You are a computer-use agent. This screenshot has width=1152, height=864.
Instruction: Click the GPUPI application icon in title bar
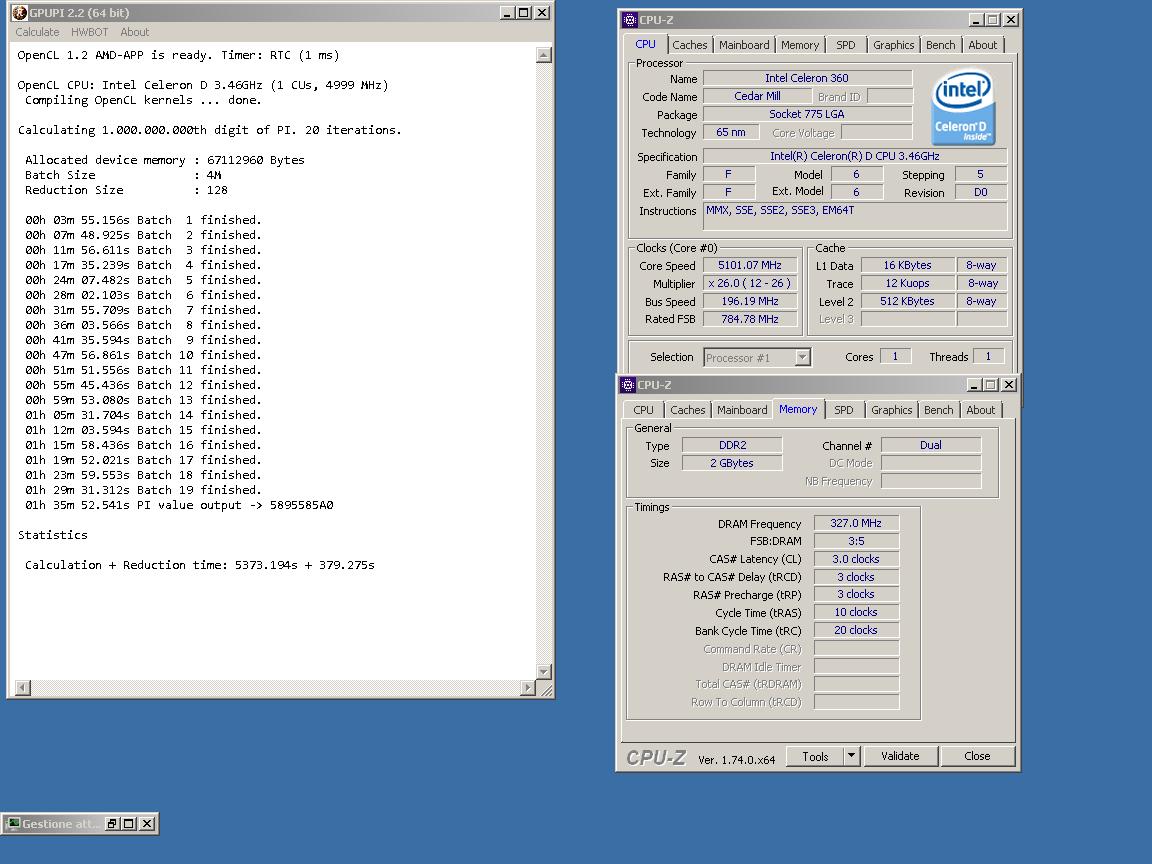pyautogui.click(x=20, y=12)
